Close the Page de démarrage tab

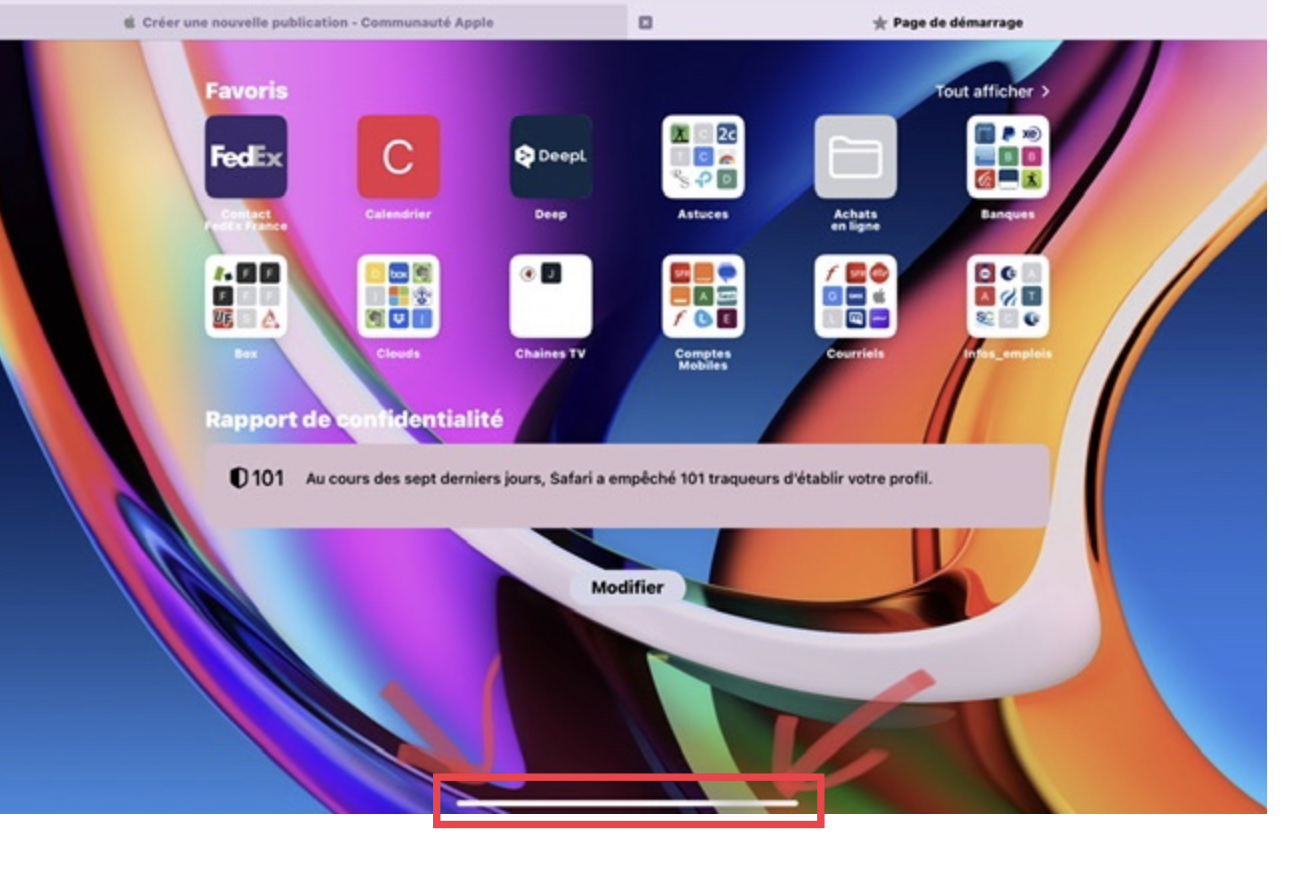point(645,22)
